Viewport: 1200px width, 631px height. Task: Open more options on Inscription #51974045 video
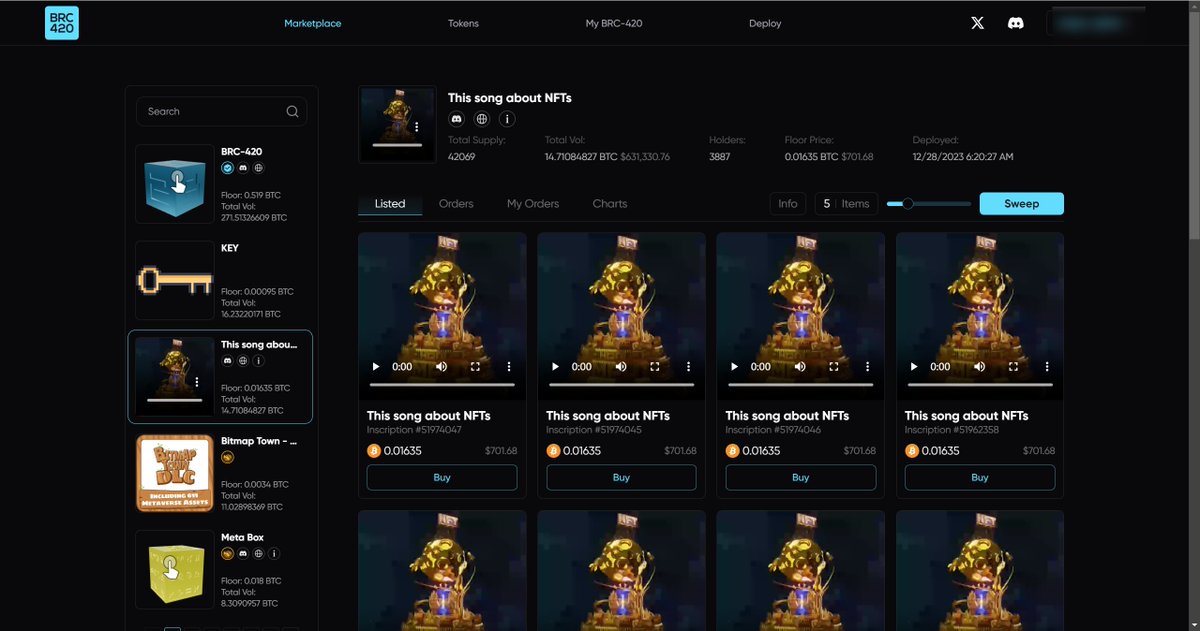tap(688, 367)
